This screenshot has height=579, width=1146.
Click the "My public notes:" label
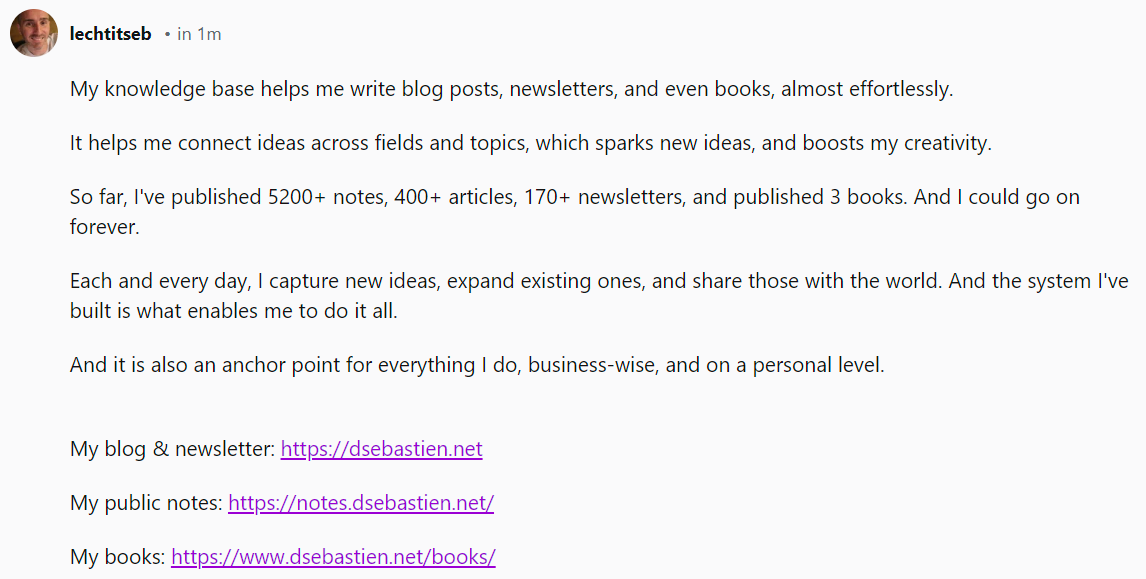[146, 503]
